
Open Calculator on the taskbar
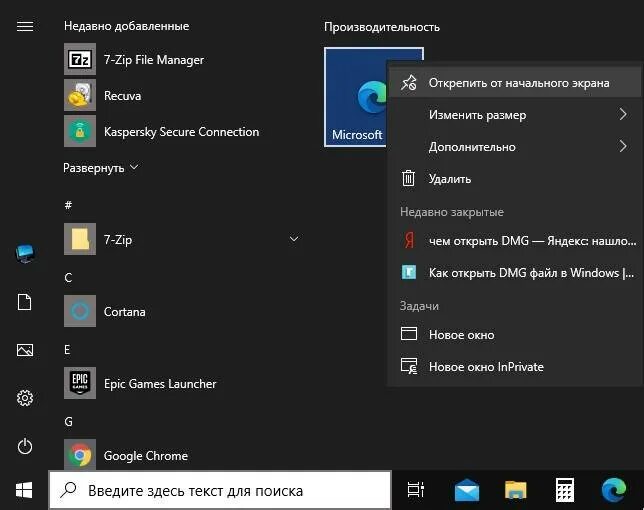[565, 490]
